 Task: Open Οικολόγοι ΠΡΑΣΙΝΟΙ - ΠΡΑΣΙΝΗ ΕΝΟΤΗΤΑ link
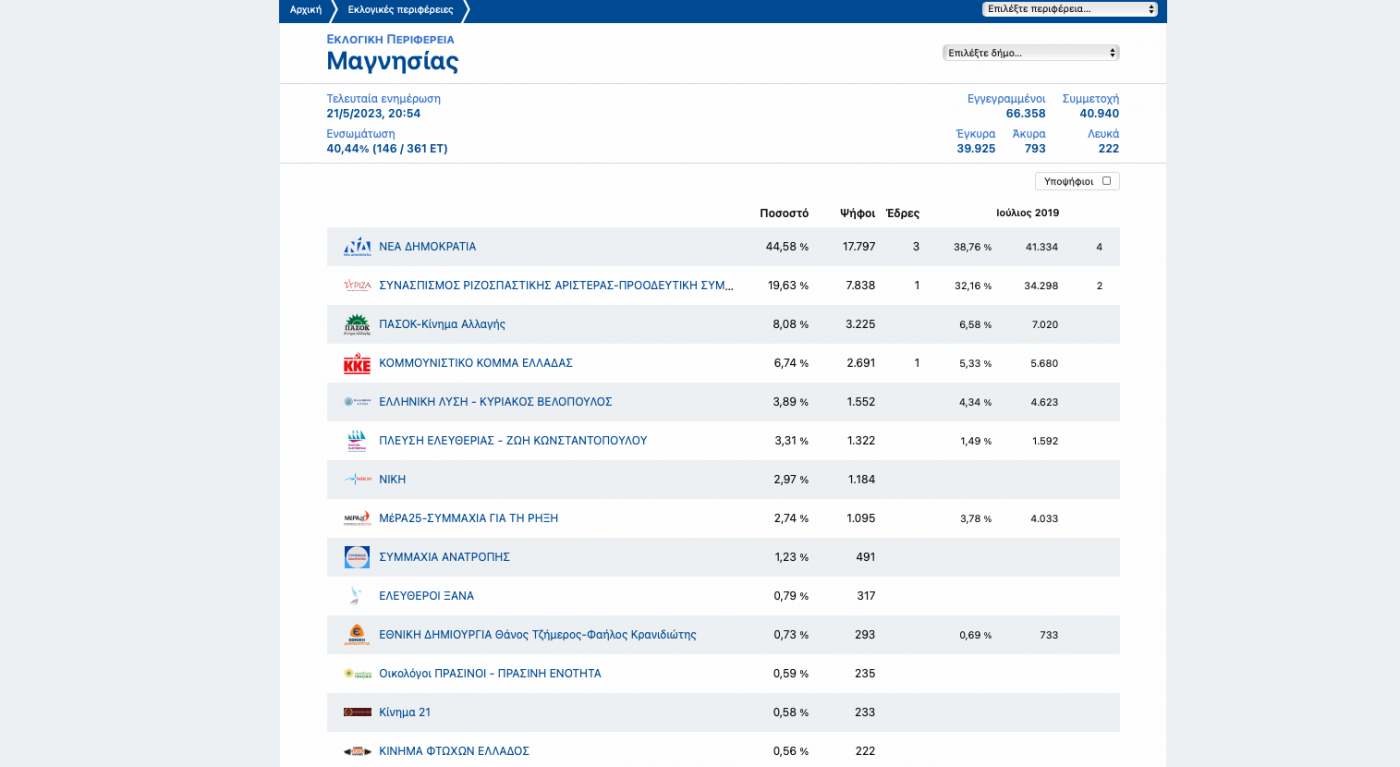(x=490, y=674)
